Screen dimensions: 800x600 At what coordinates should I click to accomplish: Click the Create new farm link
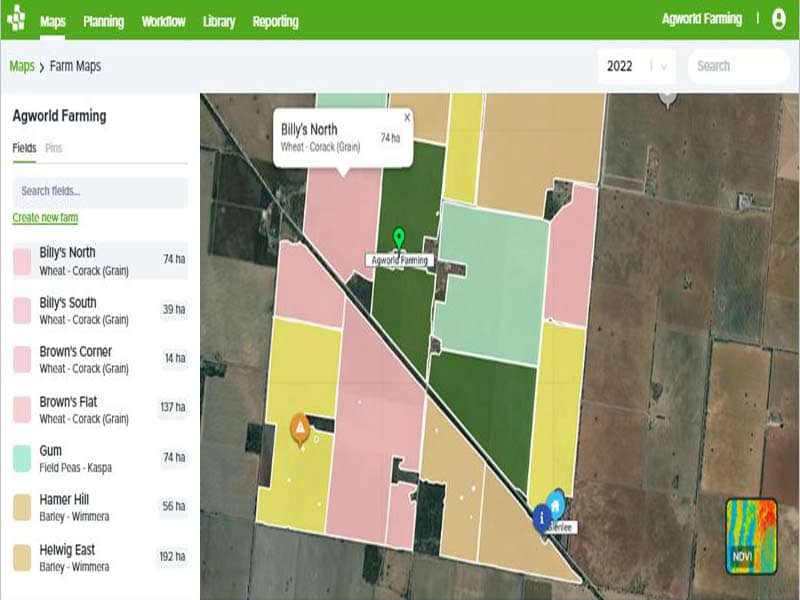pos(45,218)
